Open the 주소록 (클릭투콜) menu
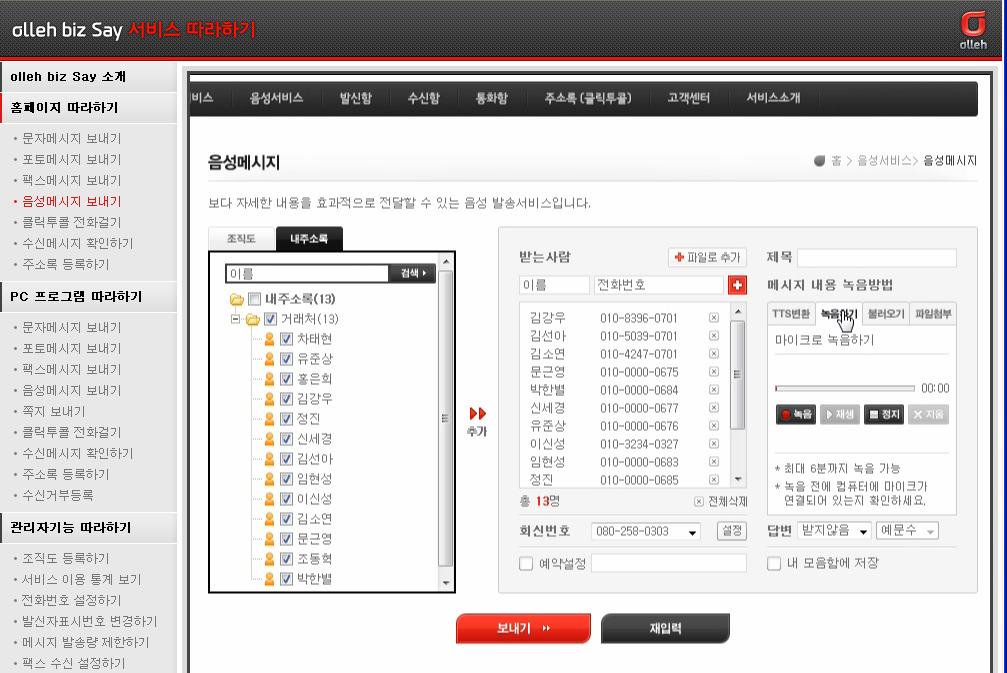Image resolution: width=1007 pixels, height=673 pixels. pyautogui.click(x=588, y=98)
